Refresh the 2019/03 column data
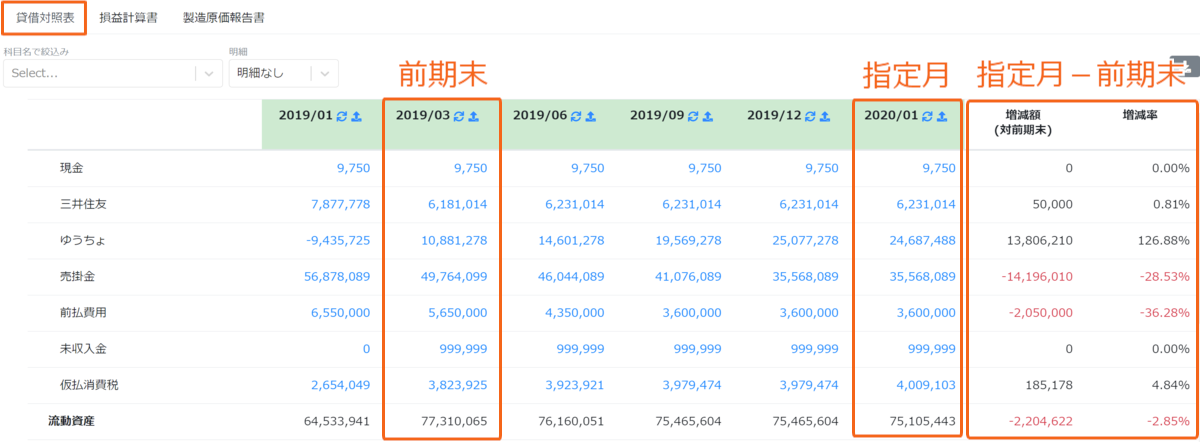Screen dimensions: 1200x442 tap(459, 116)
